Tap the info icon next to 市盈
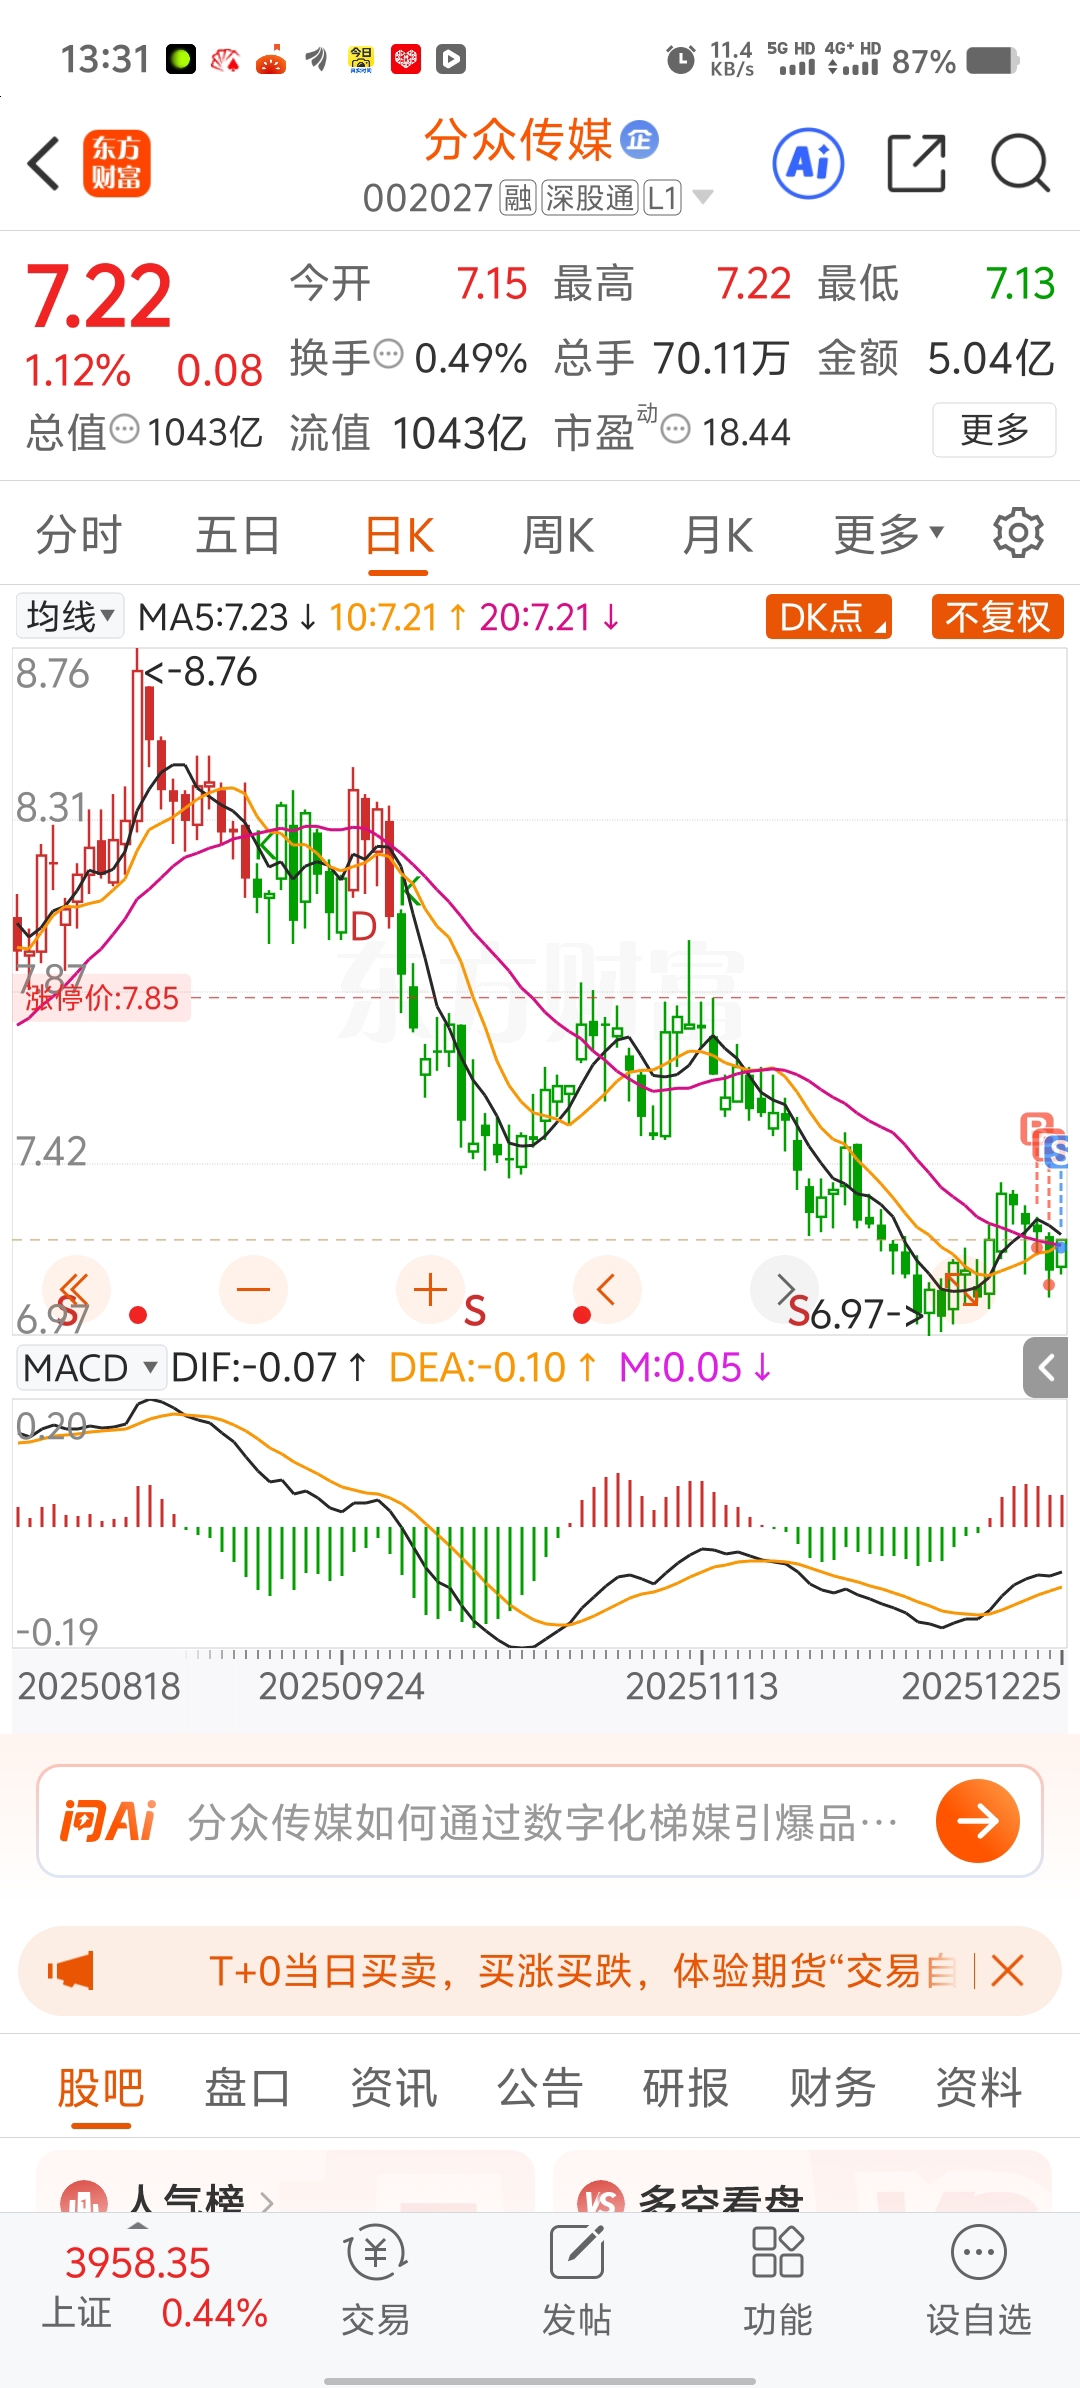Image resolution: width=1080 pixels, height=2388 pixels. point(676,429)
